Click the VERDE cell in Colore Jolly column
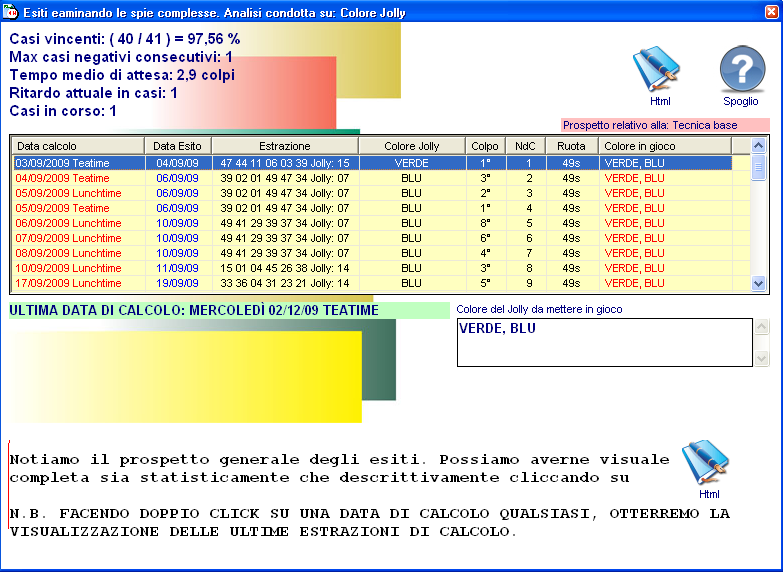This screenshot has width=783, height=572. click(x=411, y=163)
